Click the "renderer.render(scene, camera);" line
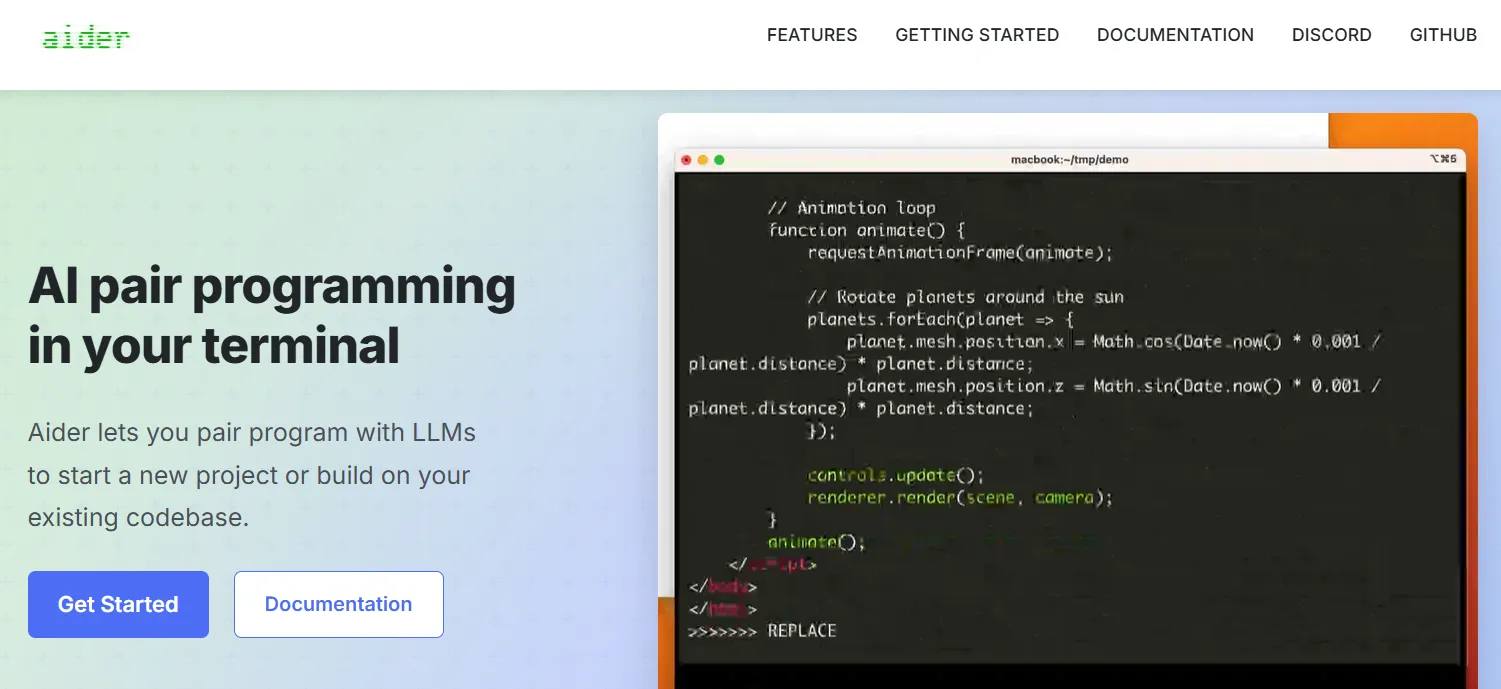Screen dimensions: 1501x689 coord(960,498)
